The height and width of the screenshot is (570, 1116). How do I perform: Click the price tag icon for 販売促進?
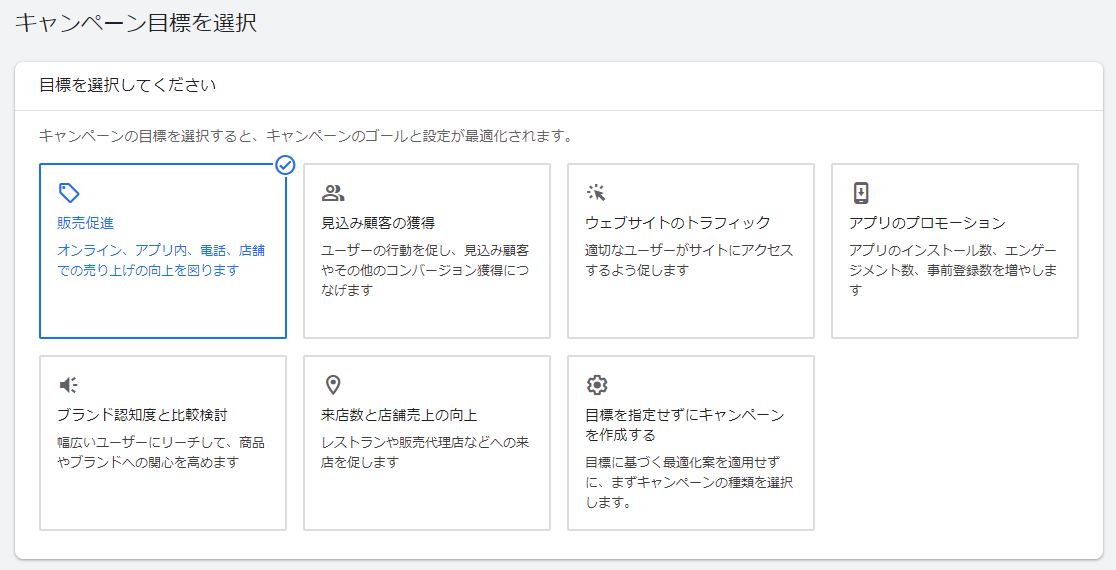click(68, 192)
